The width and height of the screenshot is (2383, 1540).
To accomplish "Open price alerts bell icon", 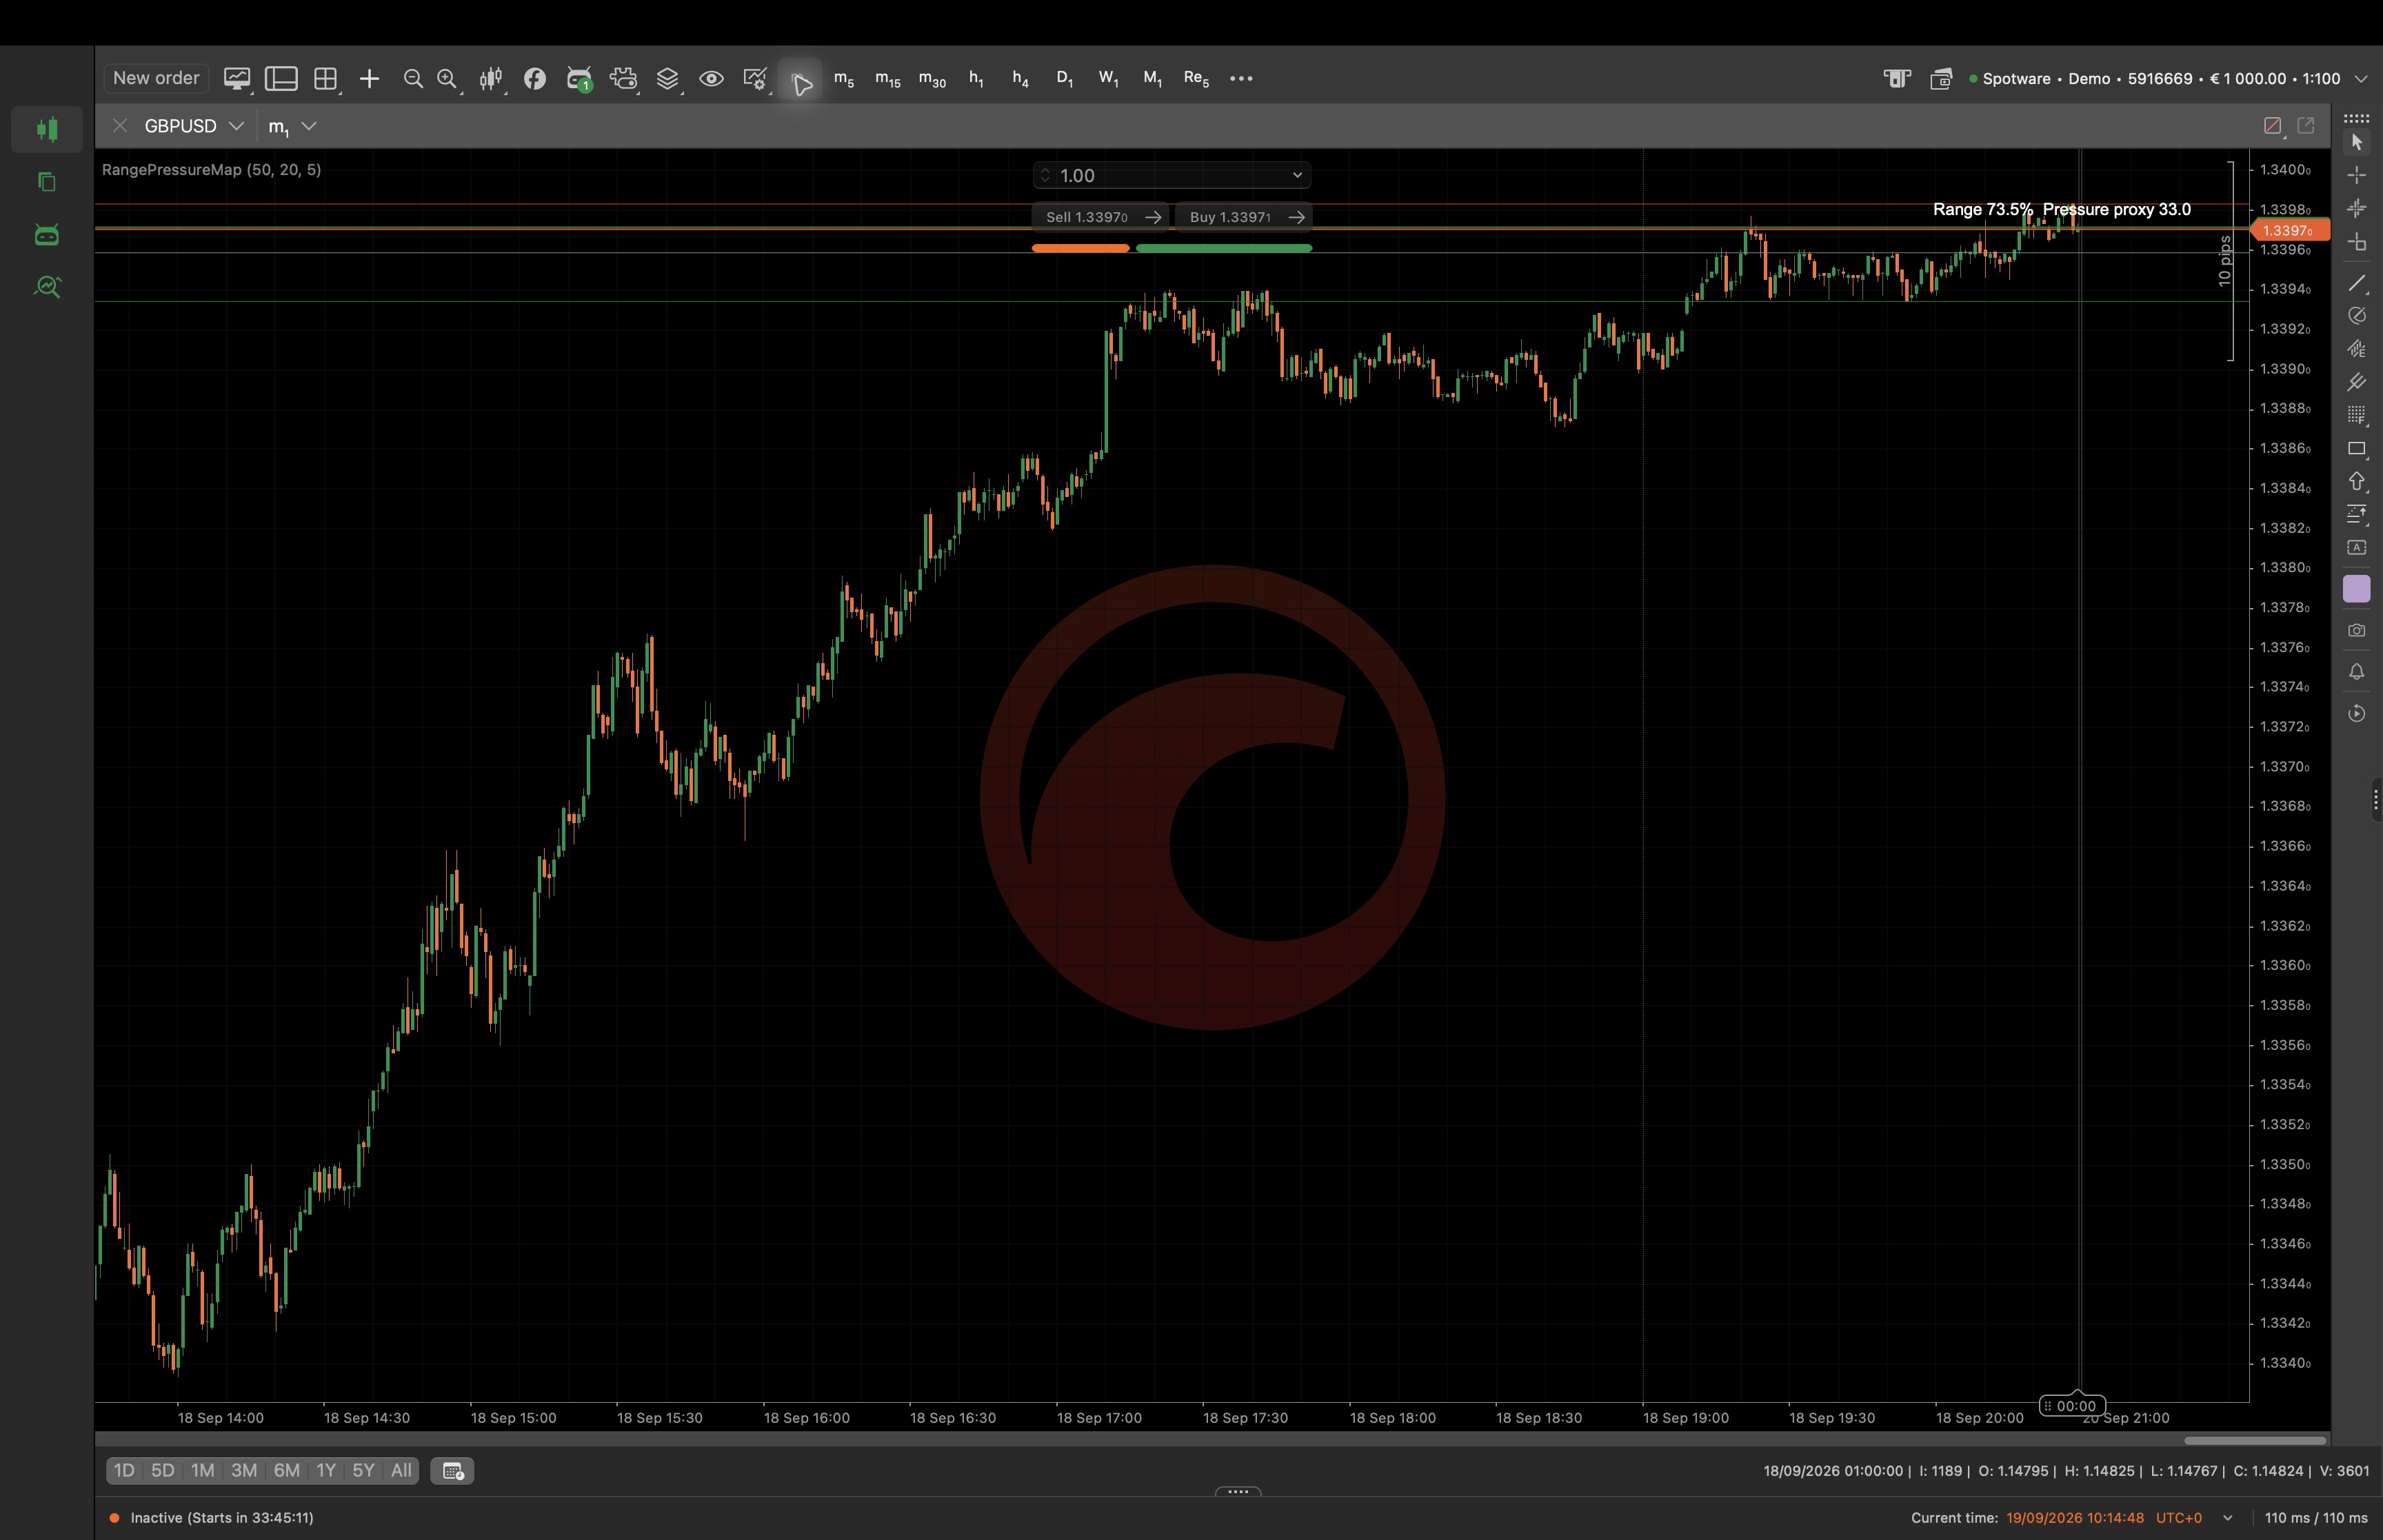I will point(2357,671).
